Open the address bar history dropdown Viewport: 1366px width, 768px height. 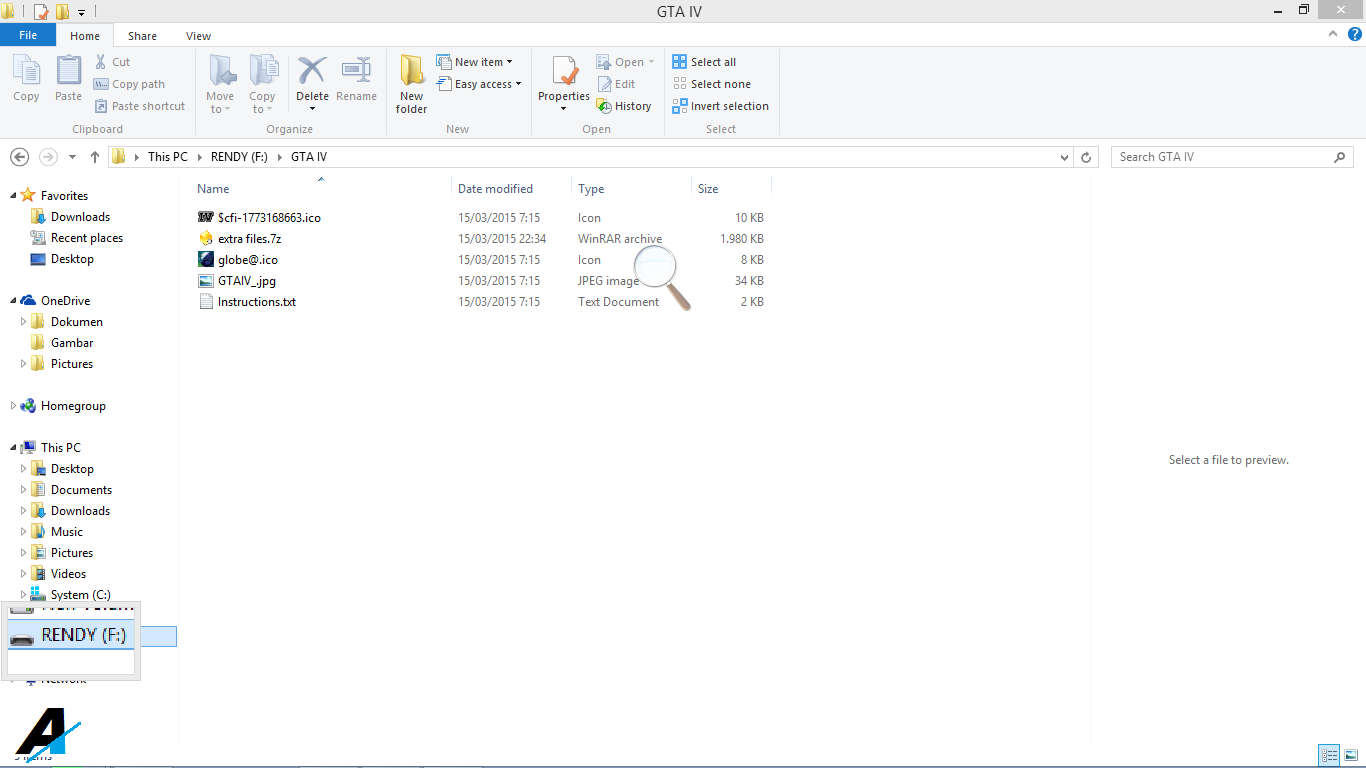[x=1064, y=157]
